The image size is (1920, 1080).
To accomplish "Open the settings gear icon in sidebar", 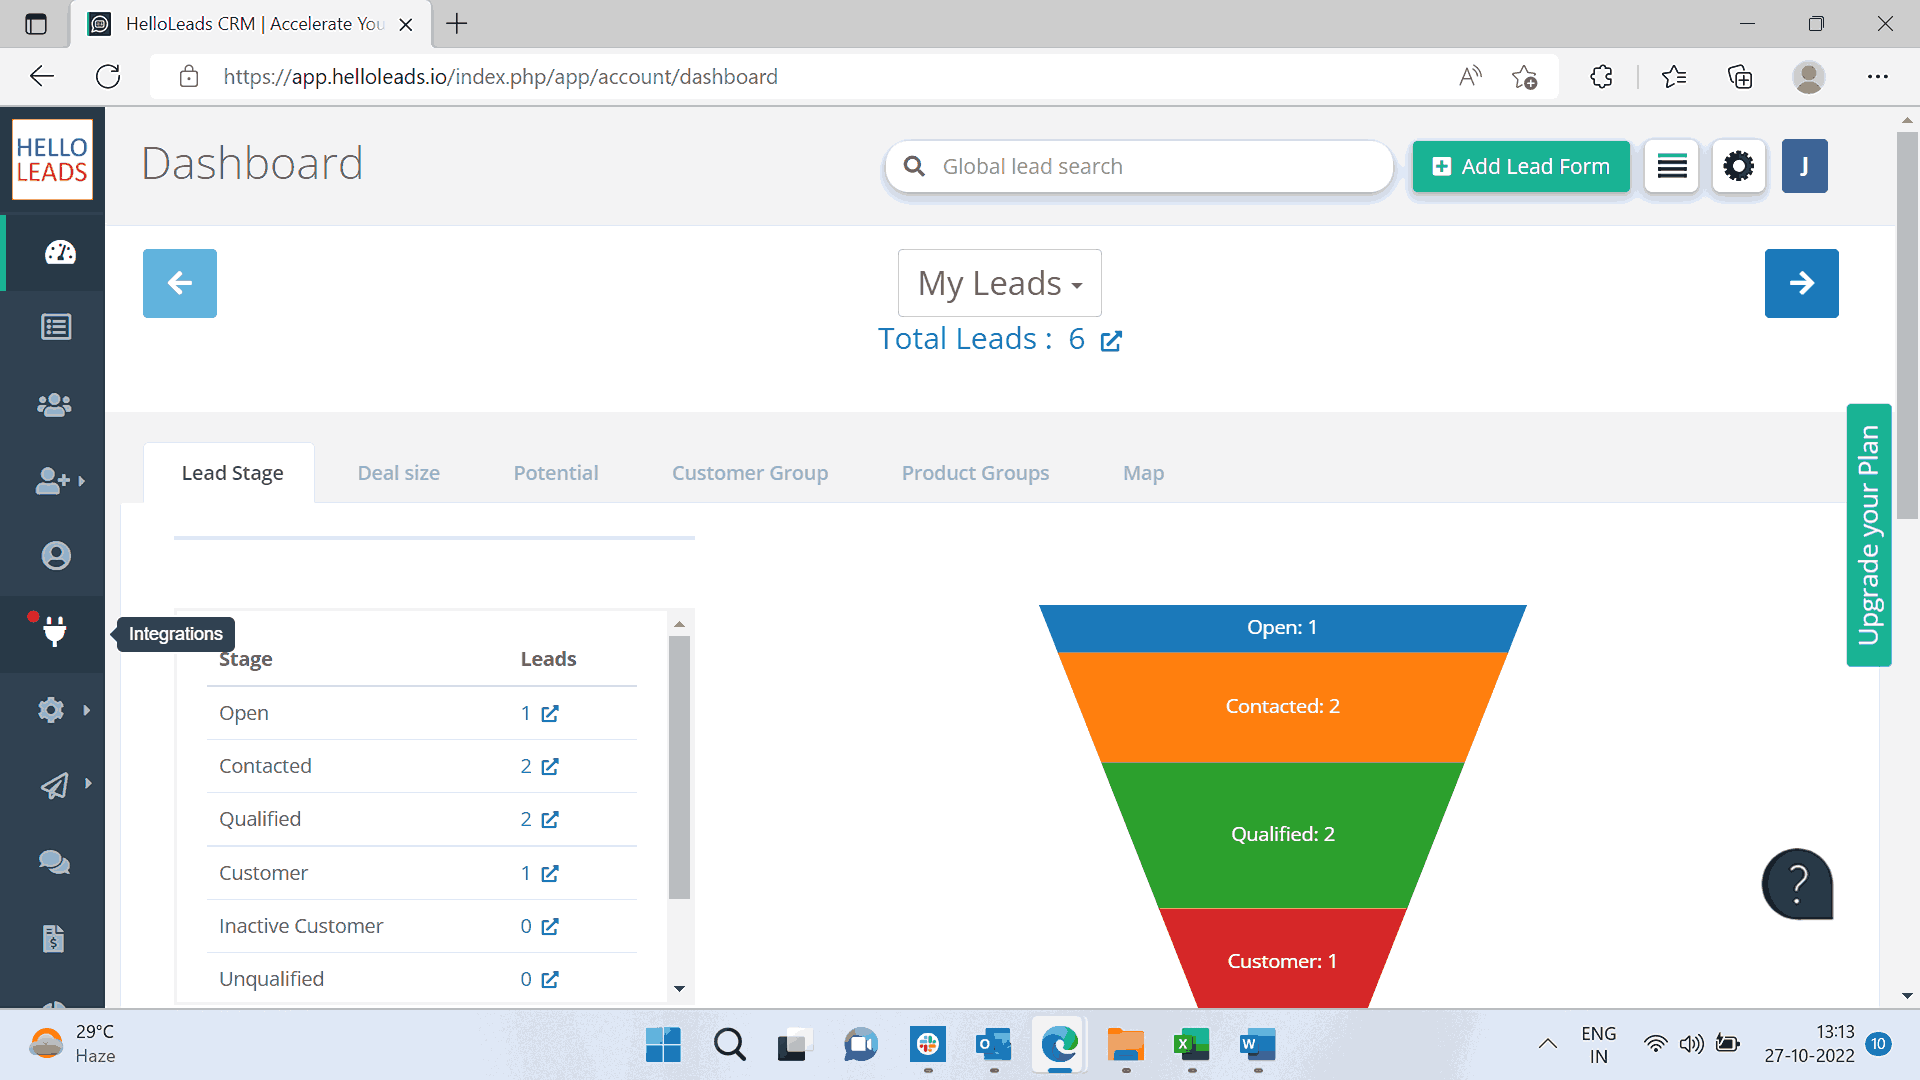I will point(51,710).
